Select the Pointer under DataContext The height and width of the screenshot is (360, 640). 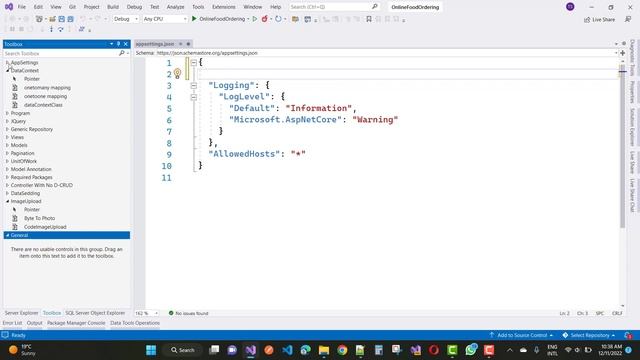tap(31, 79)
